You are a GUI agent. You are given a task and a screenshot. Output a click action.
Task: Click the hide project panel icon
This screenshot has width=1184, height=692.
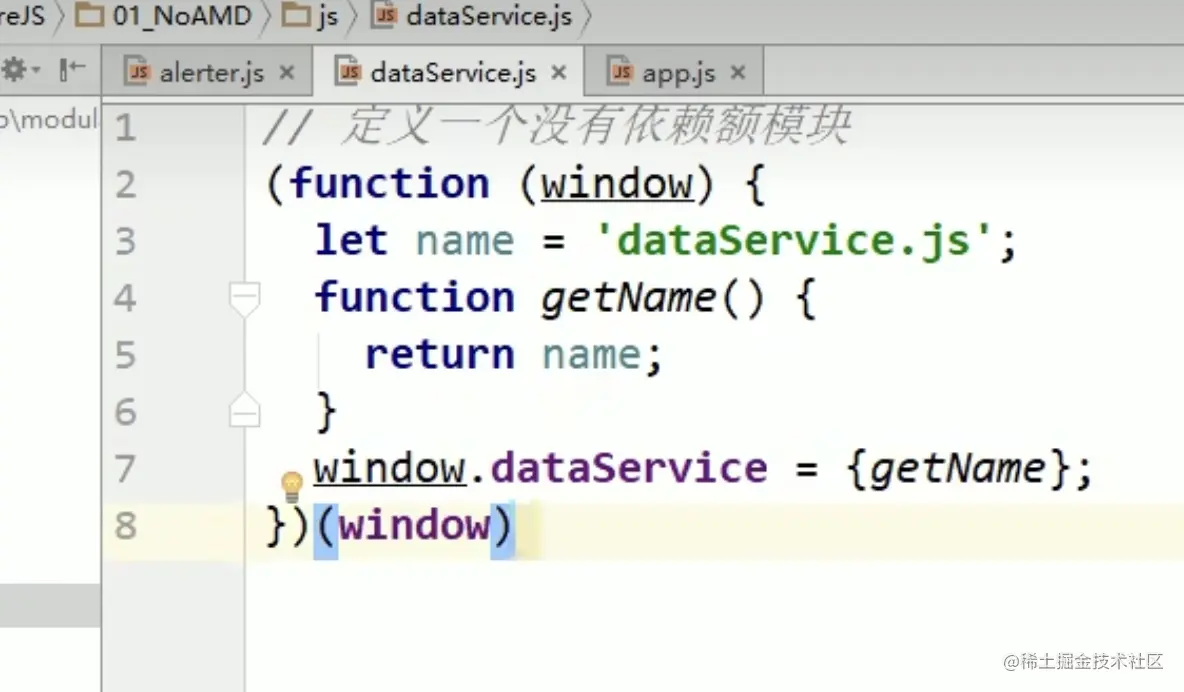point(72,70)
